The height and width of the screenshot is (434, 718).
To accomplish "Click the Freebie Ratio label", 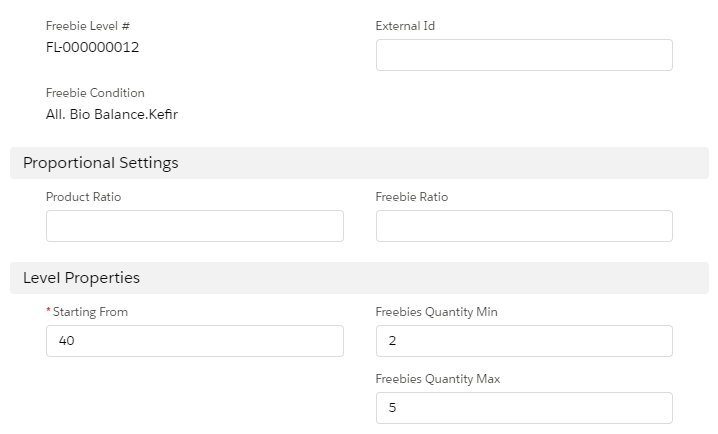I will [x=412, y=197].
